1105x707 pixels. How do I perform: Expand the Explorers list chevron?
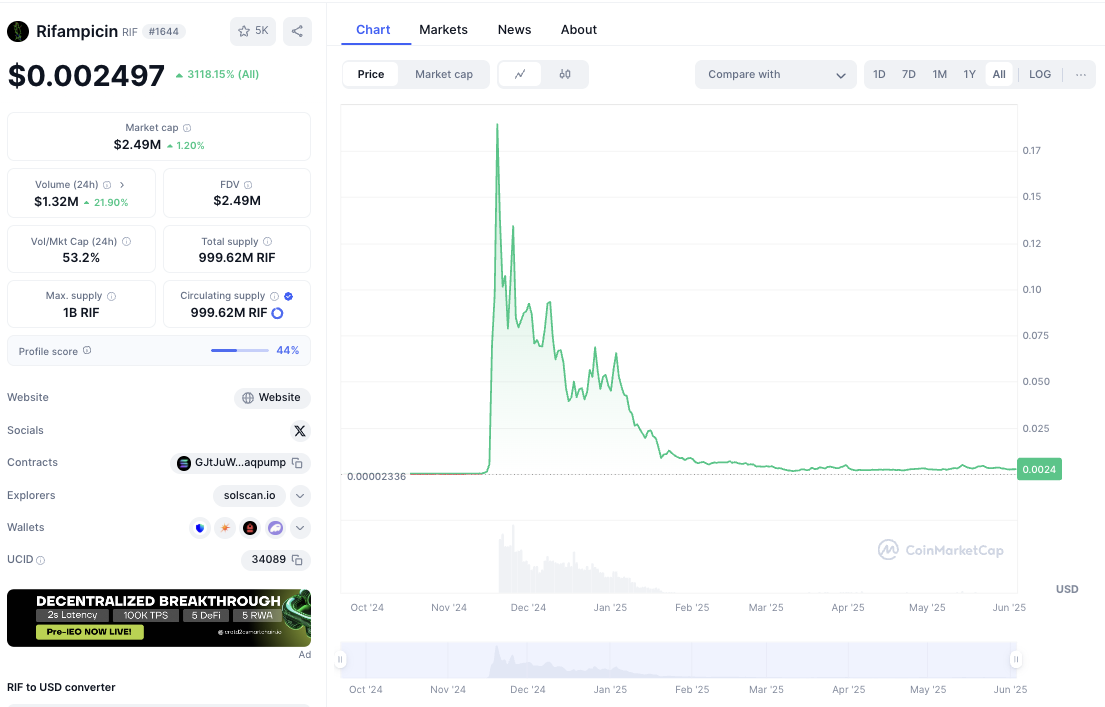300,496
